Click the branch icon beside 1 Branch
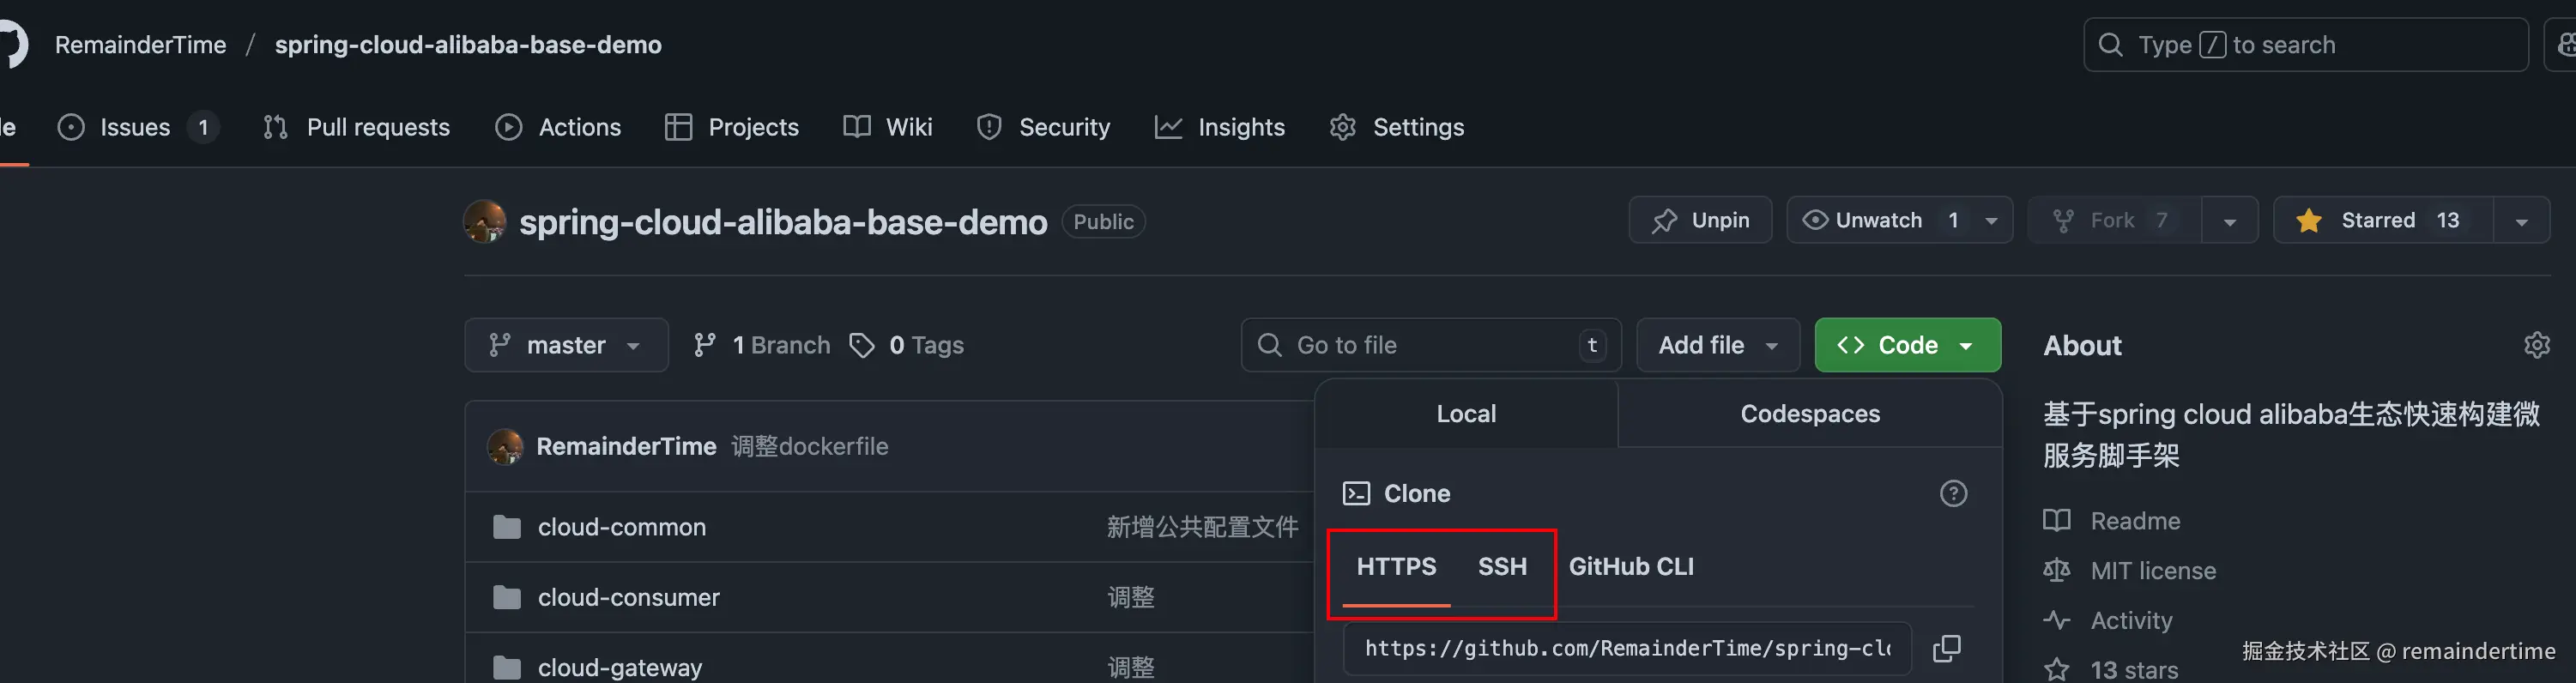 705,345
